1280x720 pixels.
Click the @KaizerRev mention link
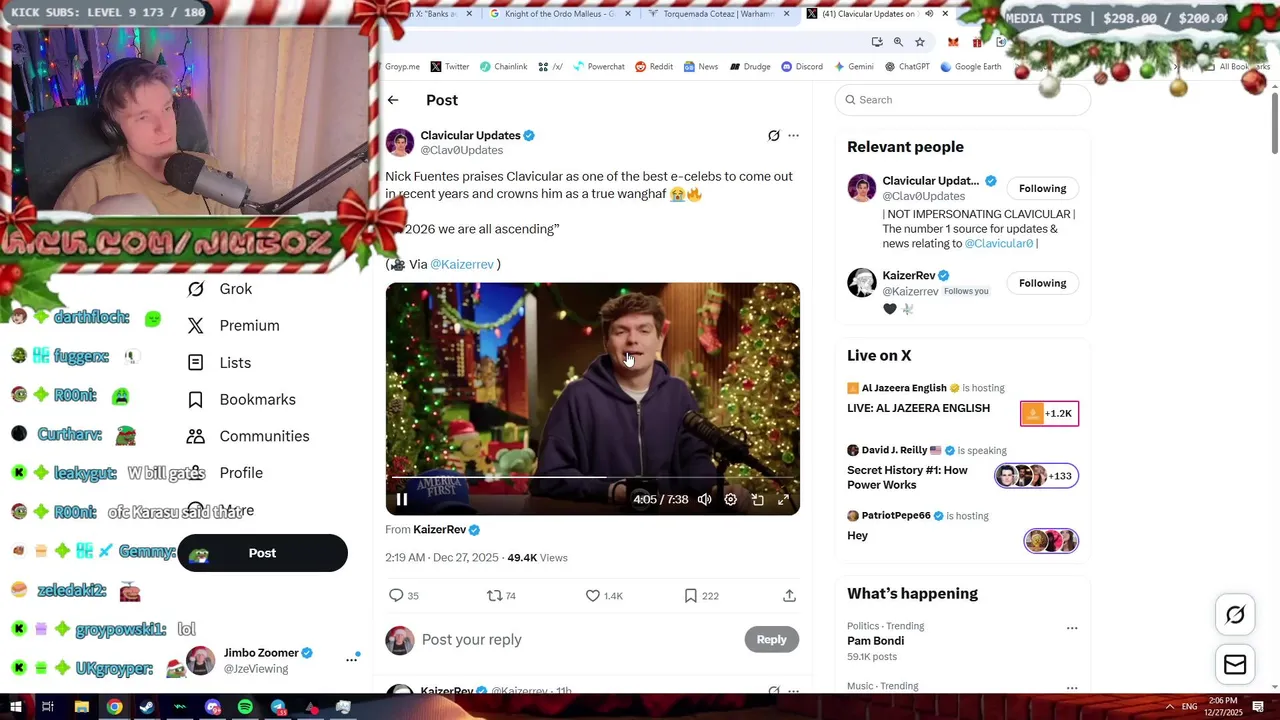(x=462, y=264)
